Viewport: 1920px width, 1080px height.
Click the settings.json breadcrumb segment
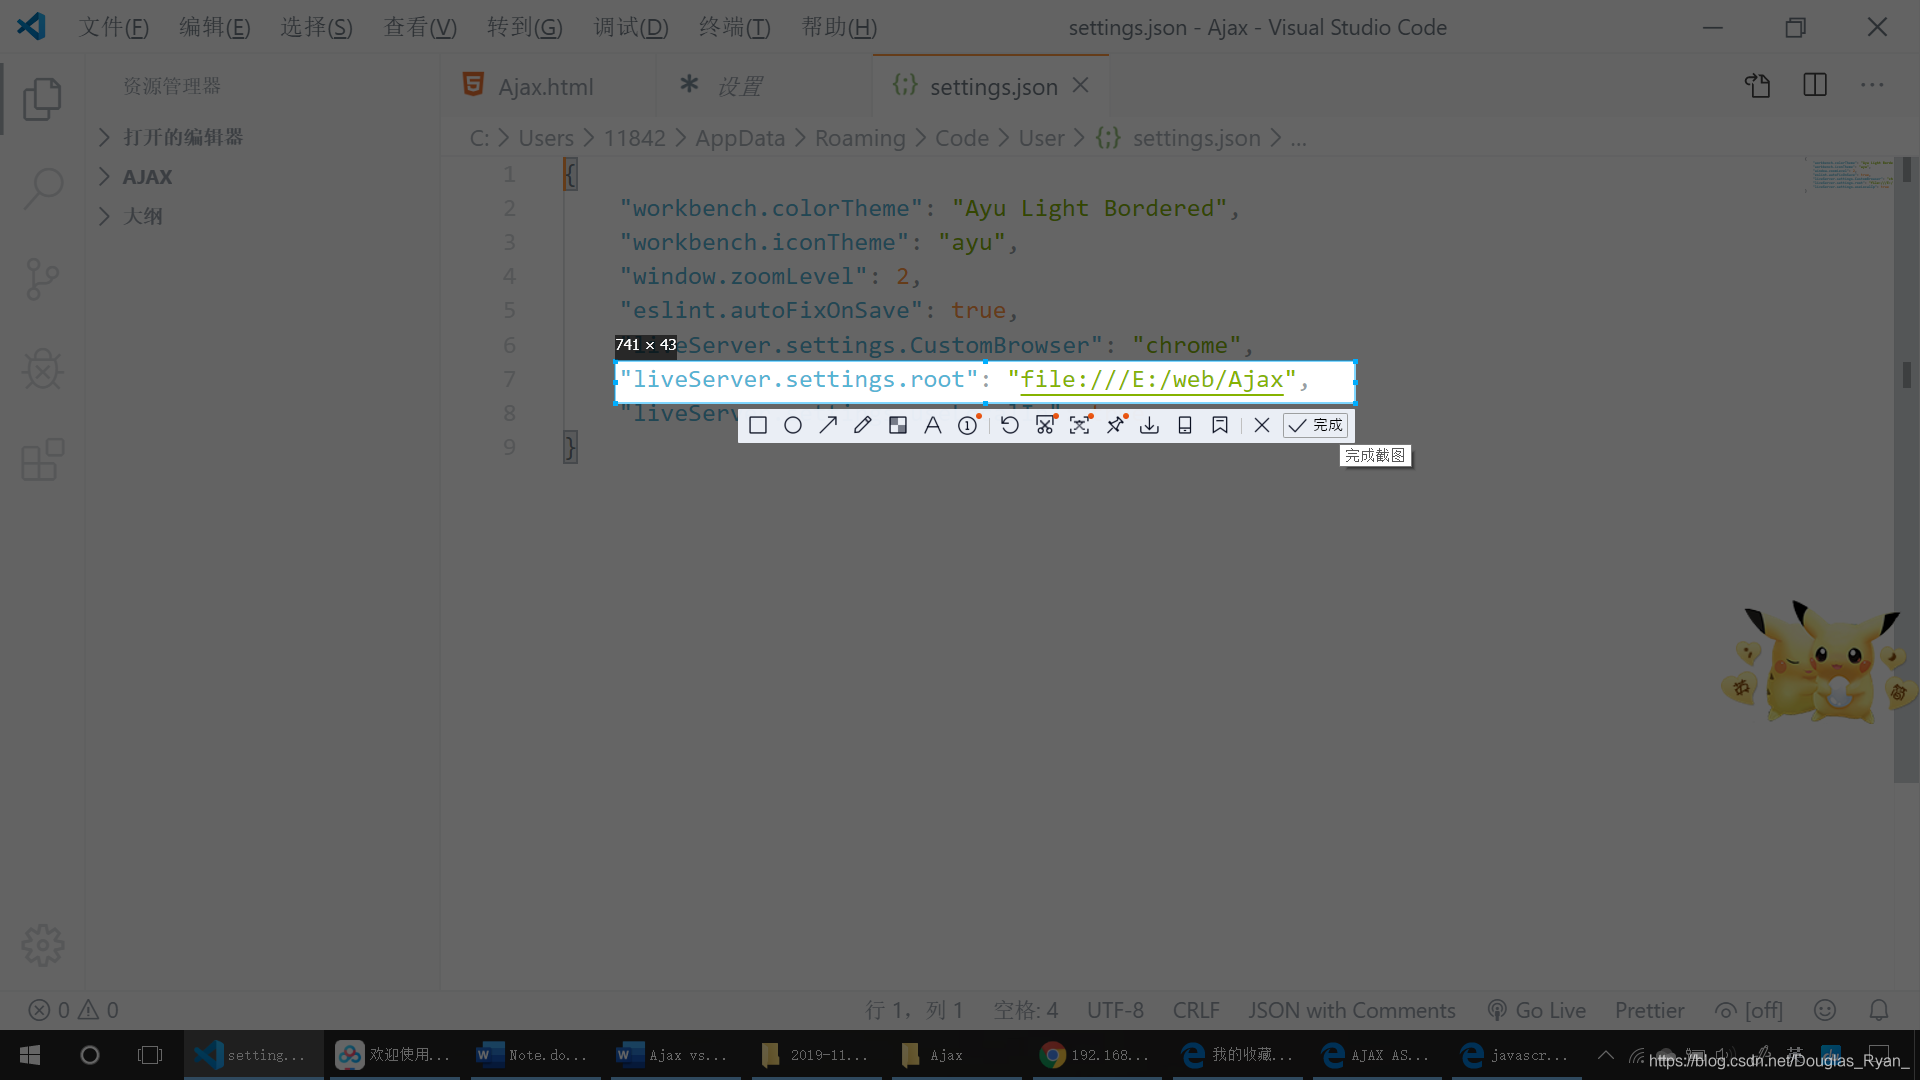(x=1196, y=138)
